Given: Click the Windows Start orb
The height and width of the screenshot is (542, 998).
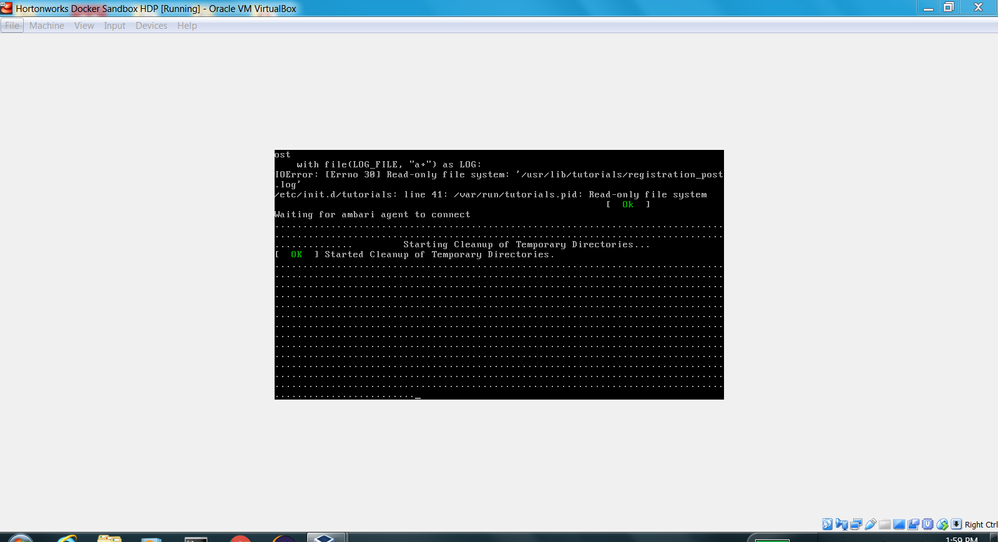Looking at the screenshot, I should click(x=20, y=538).
